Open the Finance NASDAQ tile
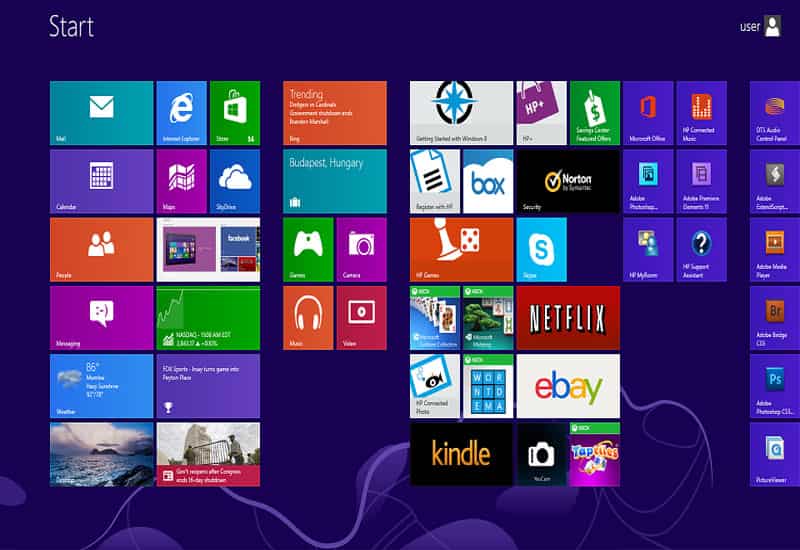Image resolution: width=800 pixels, height=550 pixels. pos(208,318)
